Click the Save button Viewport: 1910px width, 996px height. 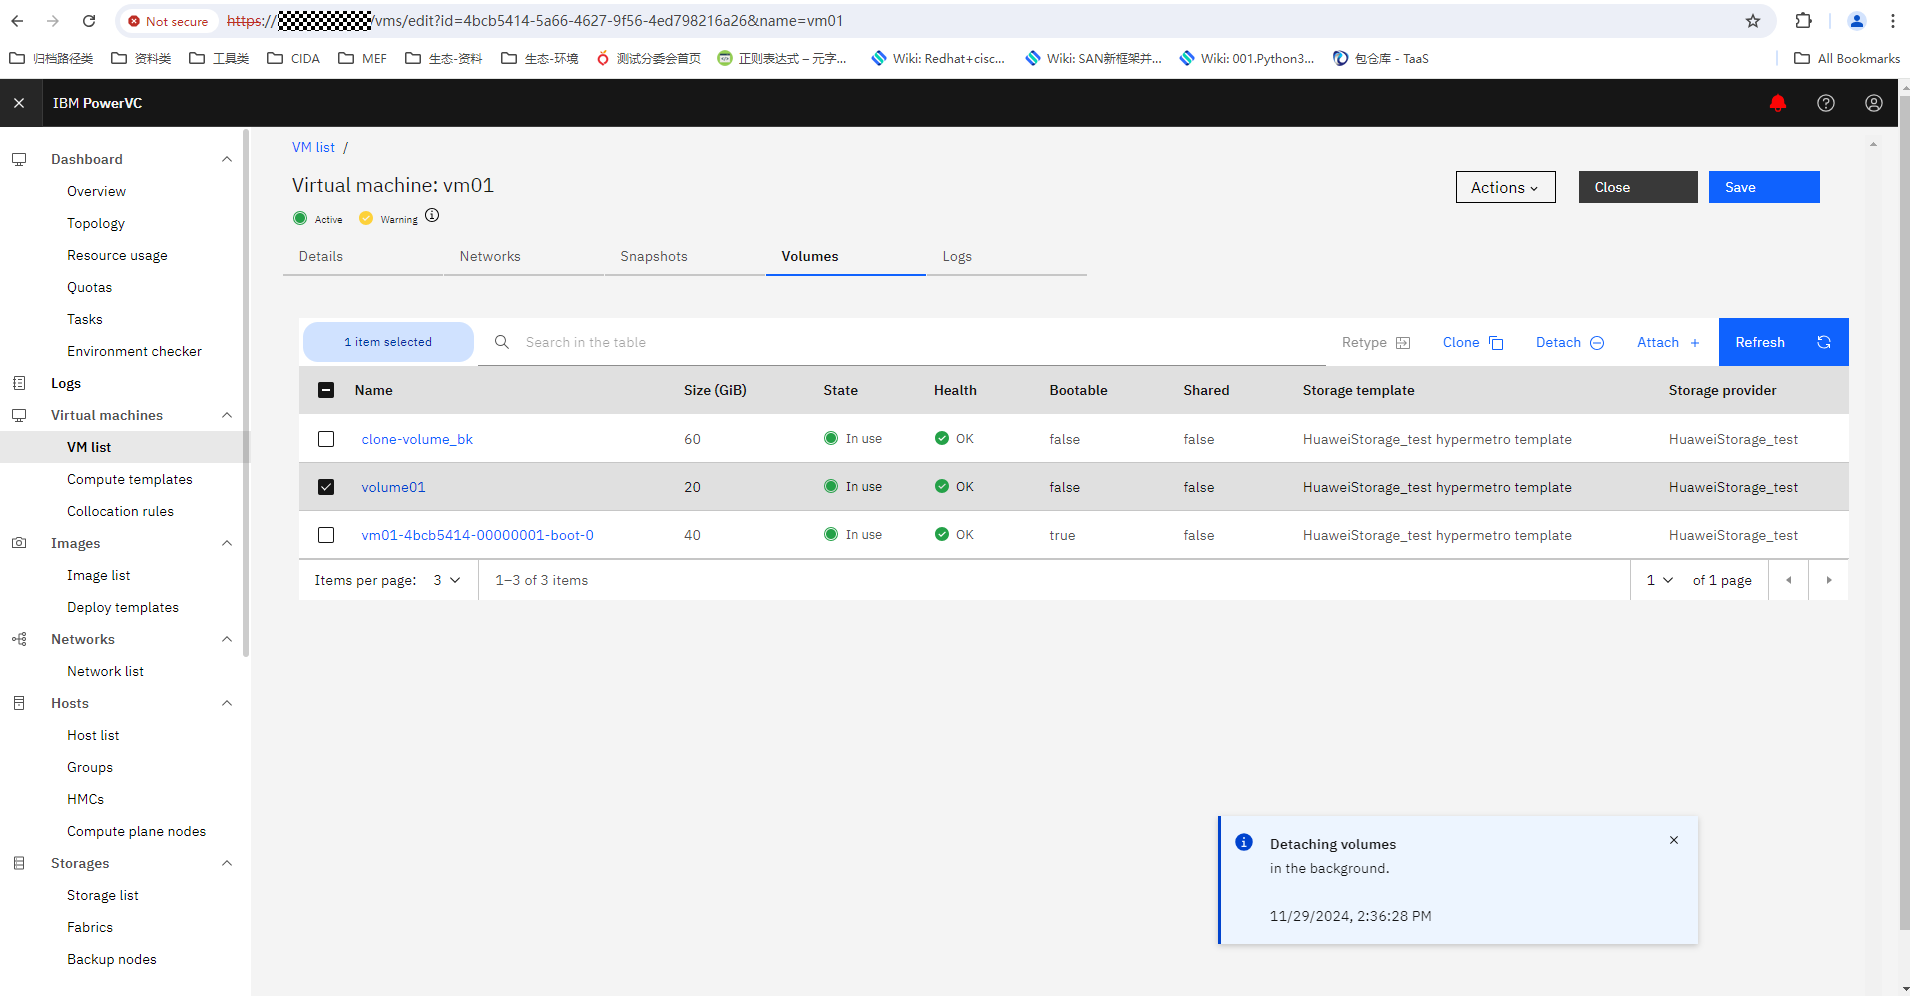[1764, 187]
